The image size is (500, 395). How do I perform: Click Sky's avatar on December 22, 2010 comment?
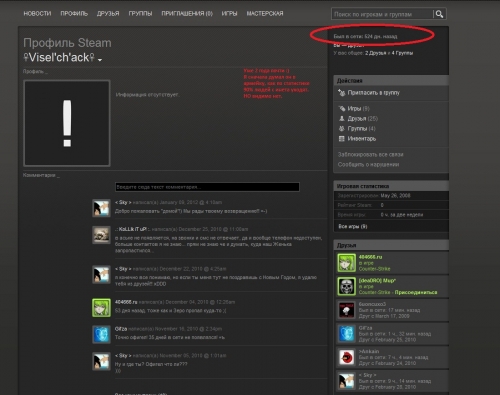pos(101,274)
